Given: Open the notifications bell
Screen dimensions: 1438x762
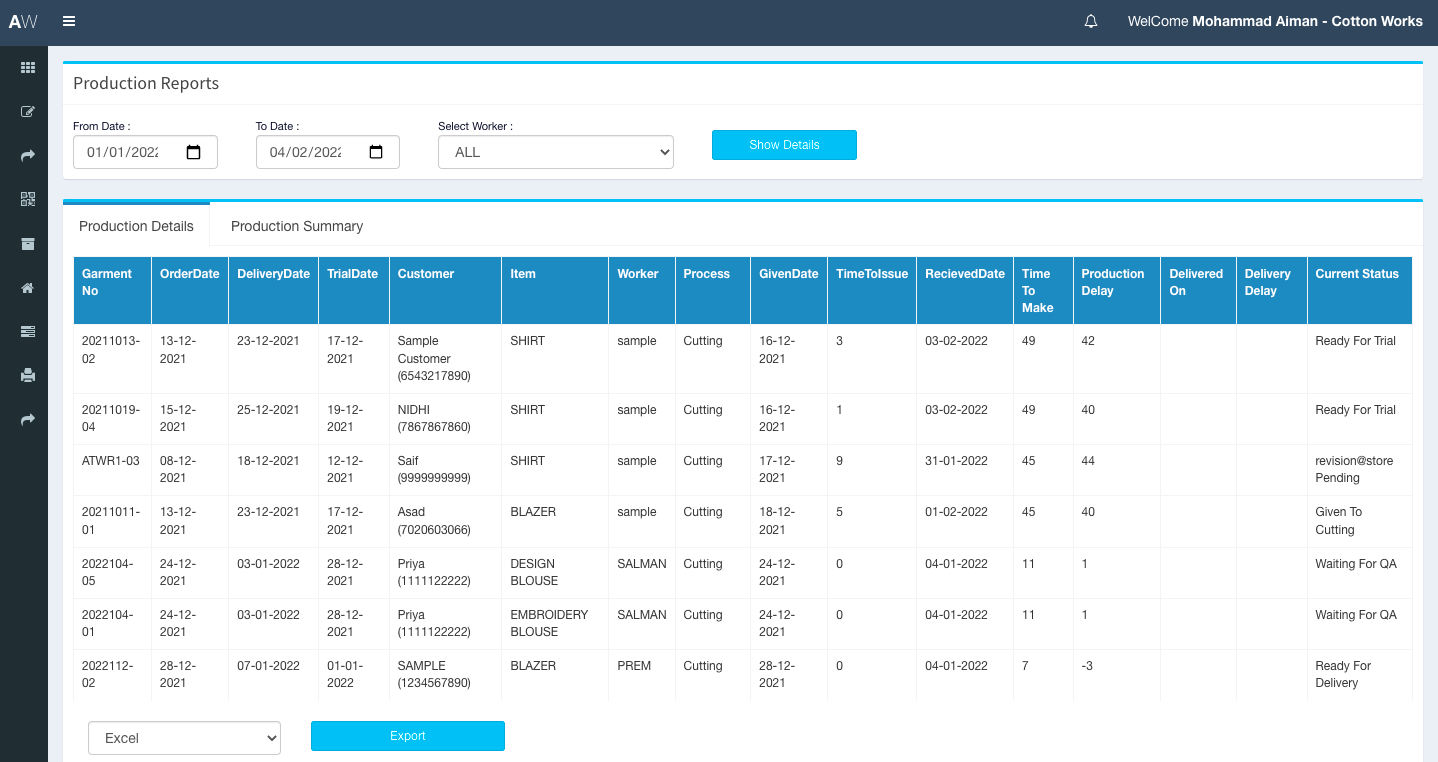Looking at the screenshot, I should 1091,21.
